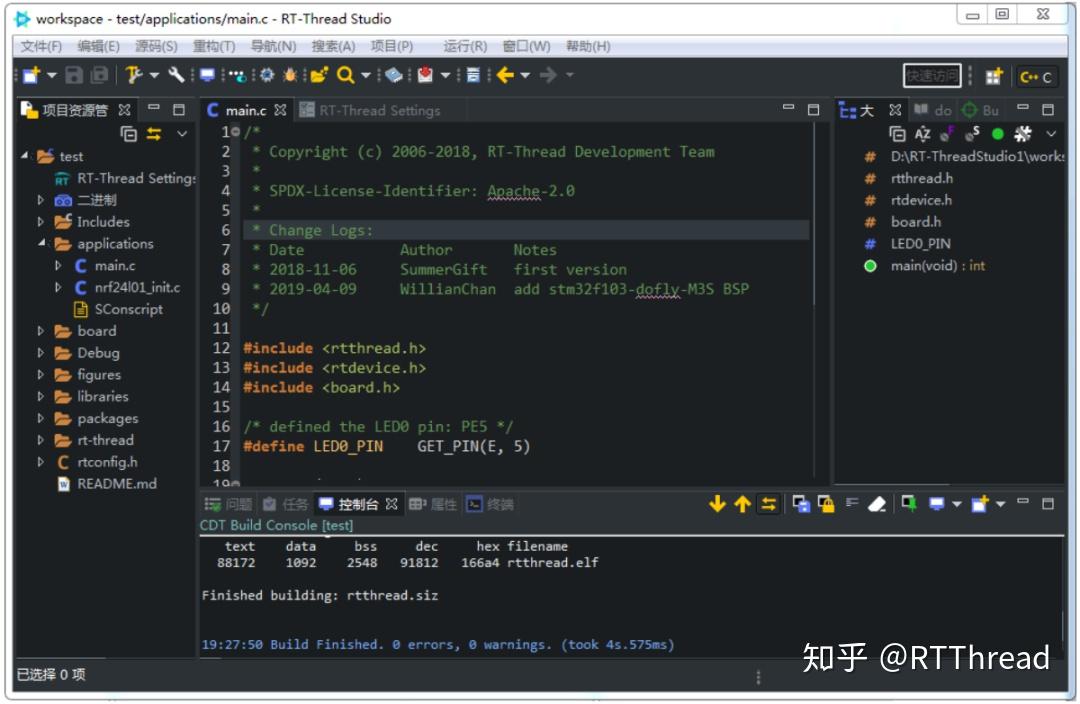Open the New file dropdown arrow
Screen dimensions: 1080x704
51,75
